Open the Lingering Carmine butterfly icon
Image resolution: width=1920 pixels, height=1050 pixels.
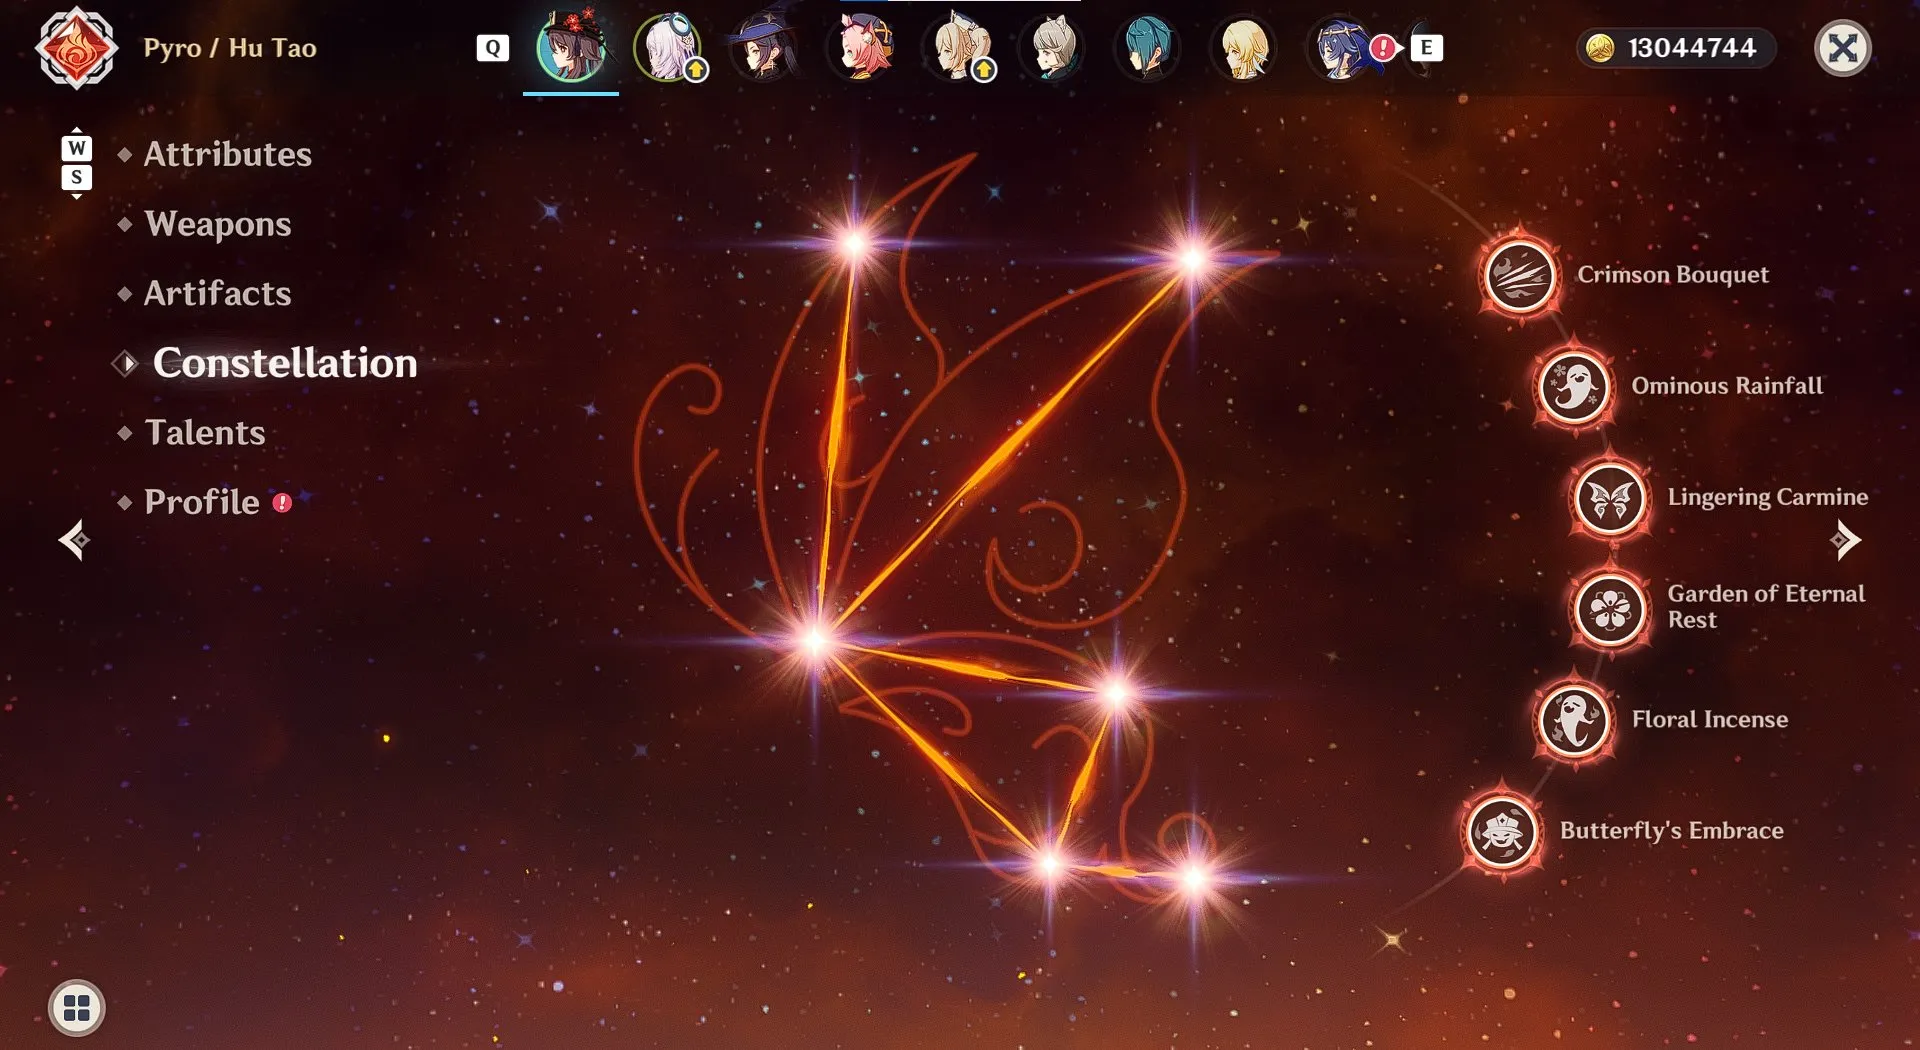tap(1610, 498)
